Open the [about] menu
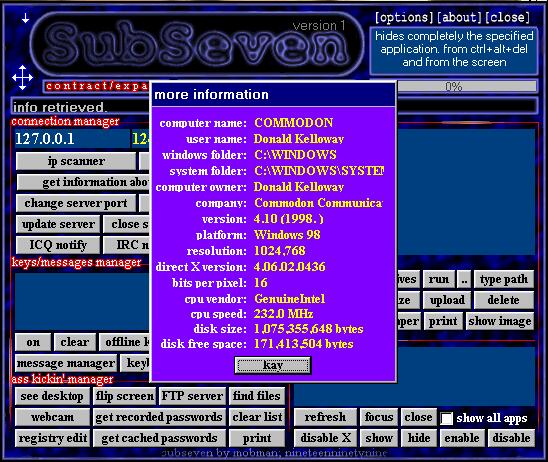 point(459,17)
